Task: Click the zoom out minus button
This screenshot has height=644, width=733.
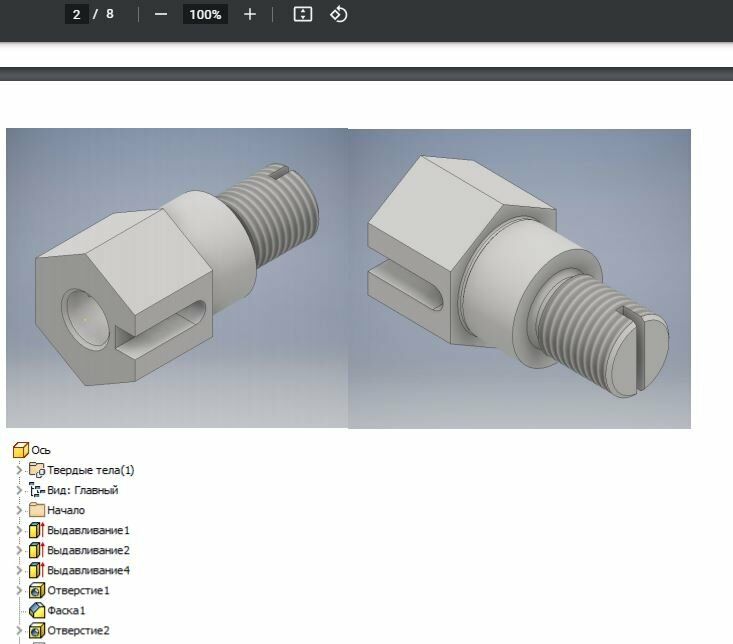Action: (x=161, y=14)
